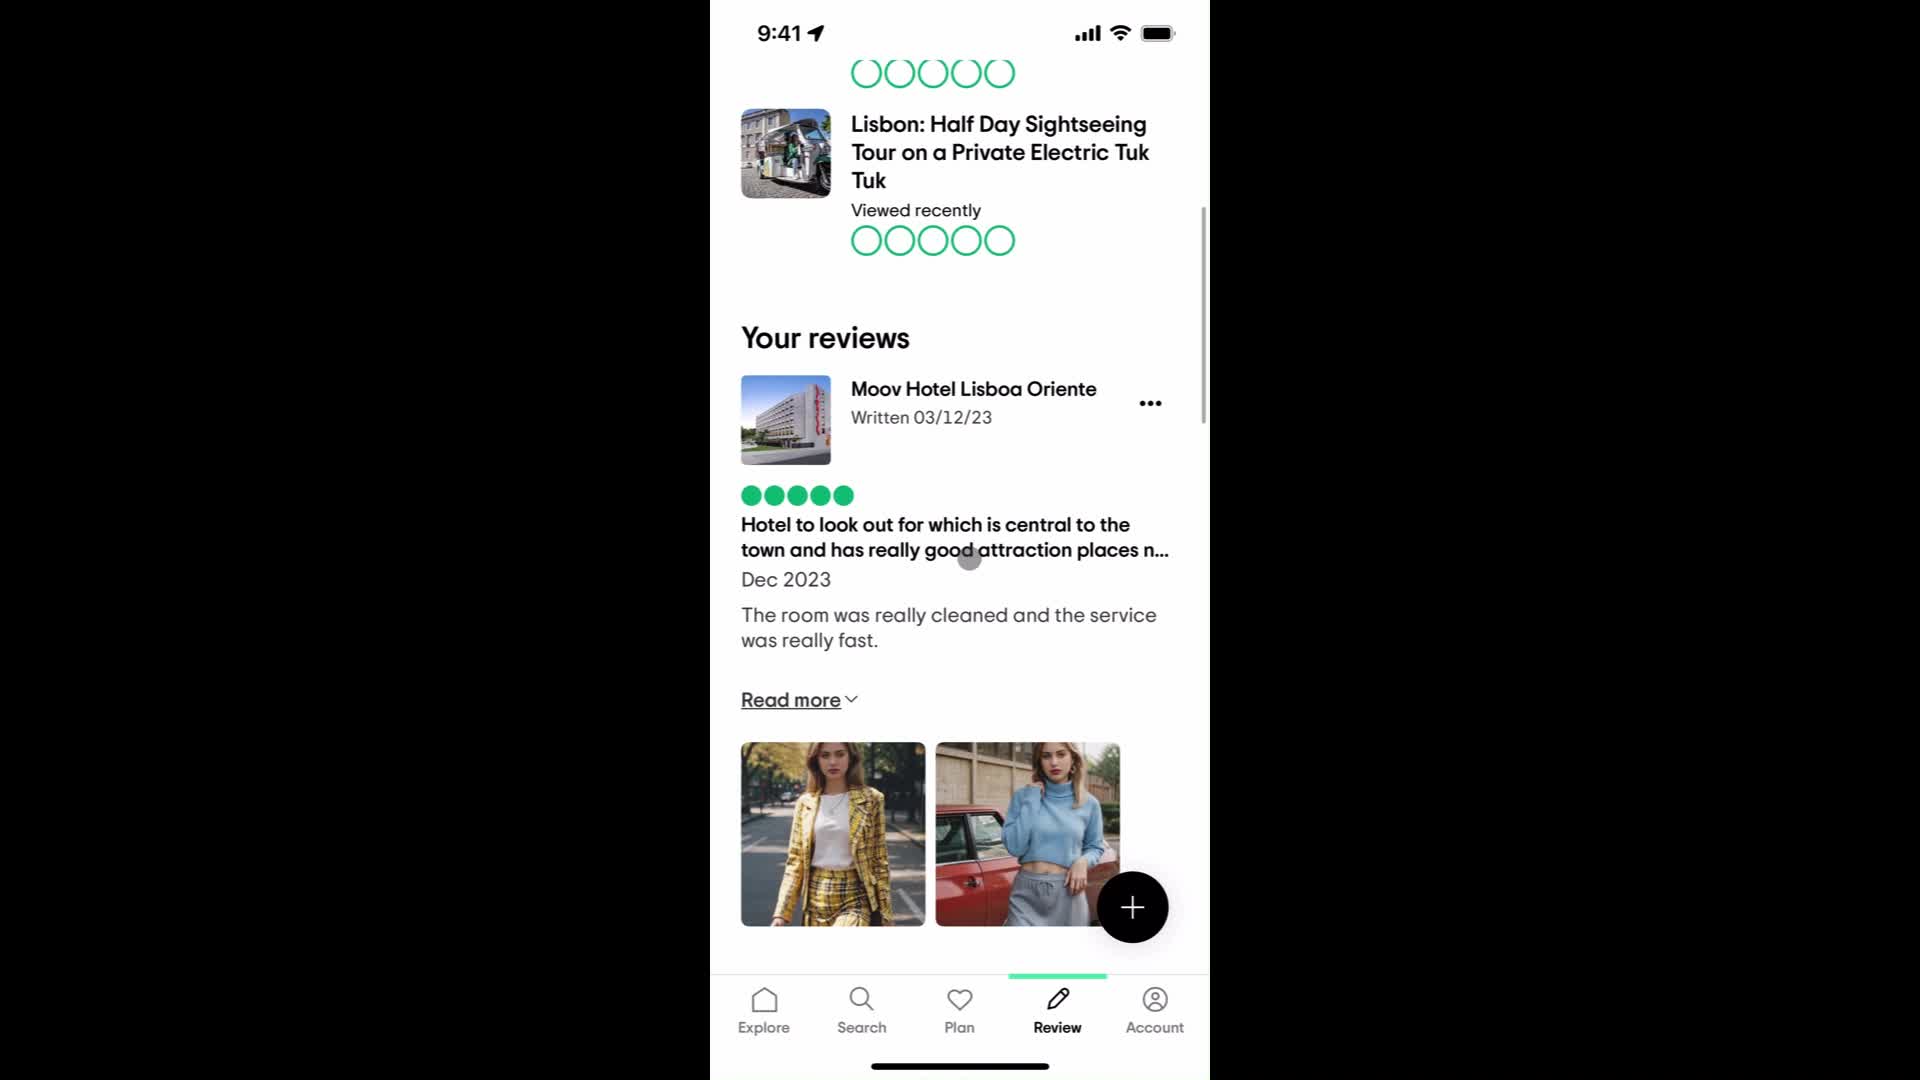The height and width of the screenshot is (1080, 1920).
Task: Select the Explore tab at bottom
Action: pos(765,1009)
